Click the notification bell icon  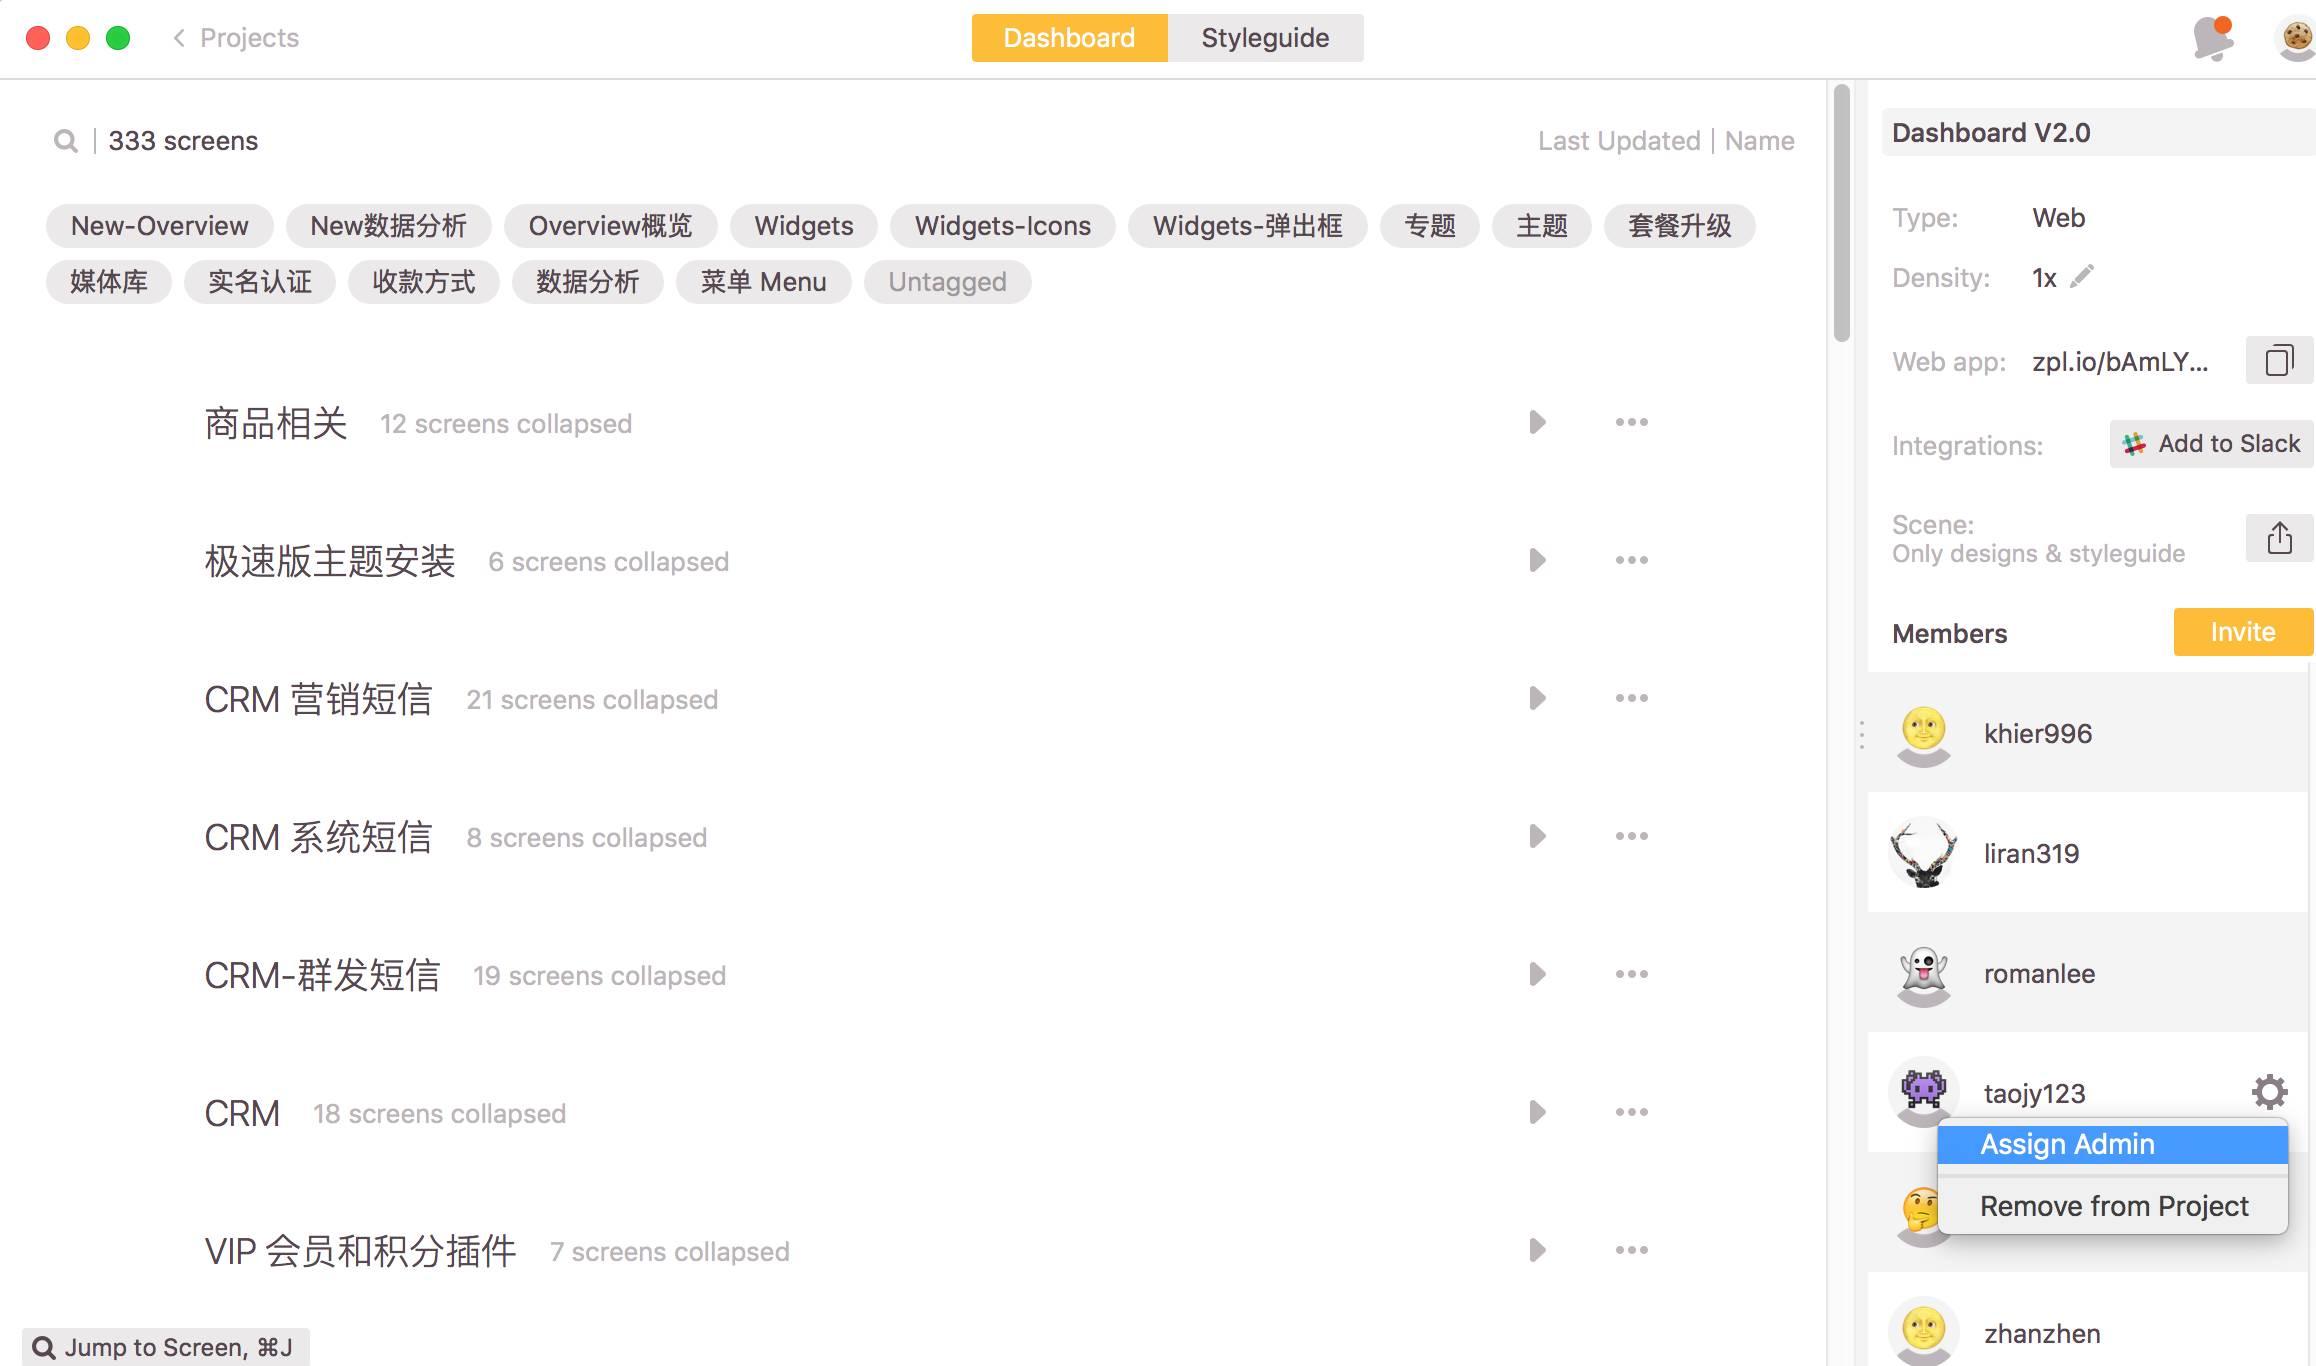pos(2212,37)
